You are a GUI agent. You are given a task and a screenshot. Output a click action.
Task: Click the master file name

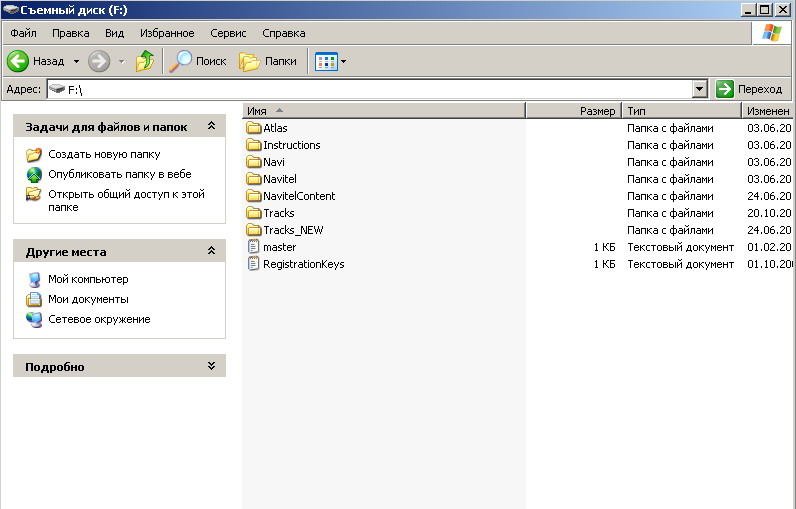(279, 247)
